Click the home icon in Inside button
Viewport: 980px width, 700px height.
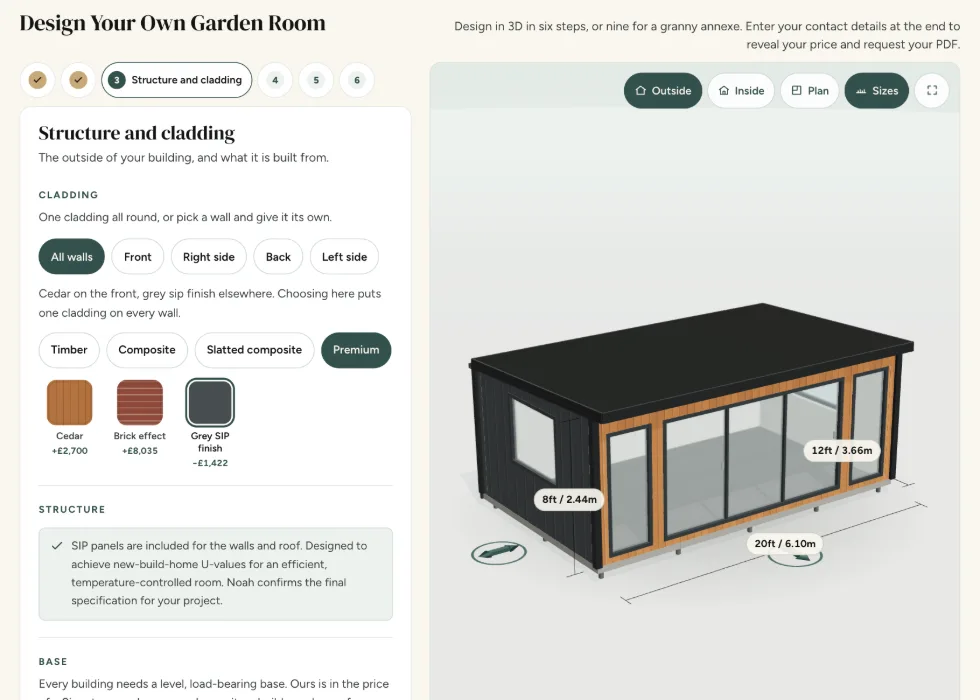coord(724,91)
